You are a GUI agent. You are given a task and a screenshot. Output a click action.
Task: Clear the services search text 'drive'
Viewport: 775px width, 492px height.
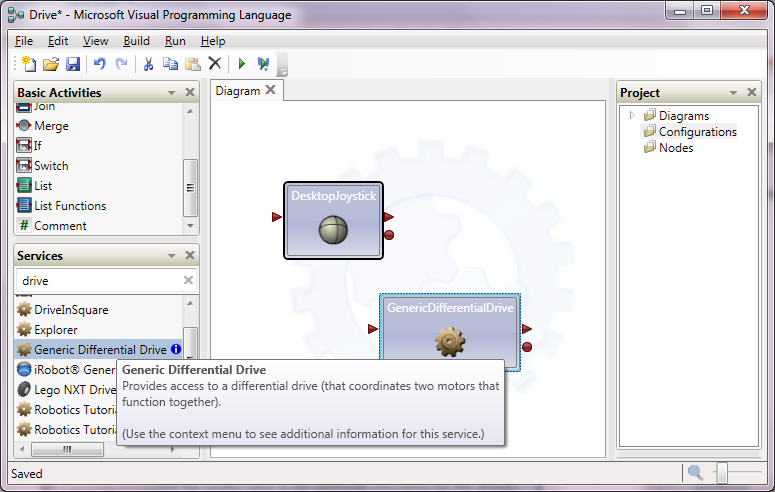click(x=188, y=280)
